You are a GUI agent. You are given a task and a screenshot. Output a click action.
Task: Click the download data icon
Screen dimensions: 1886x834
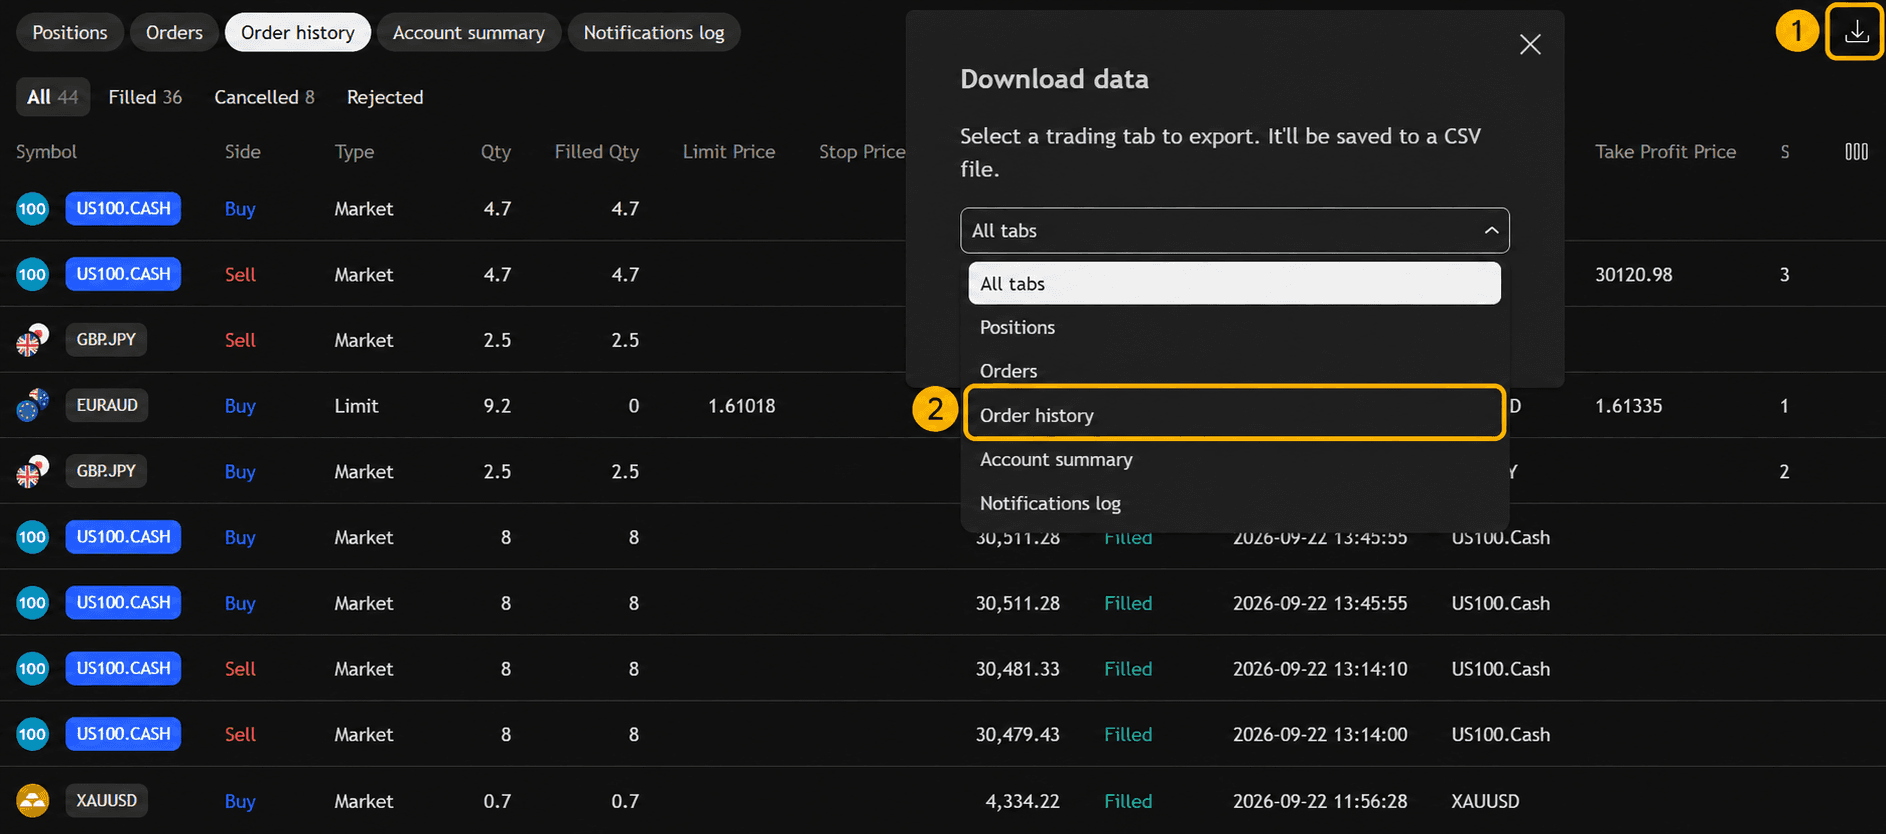[x=1856, y=32]
